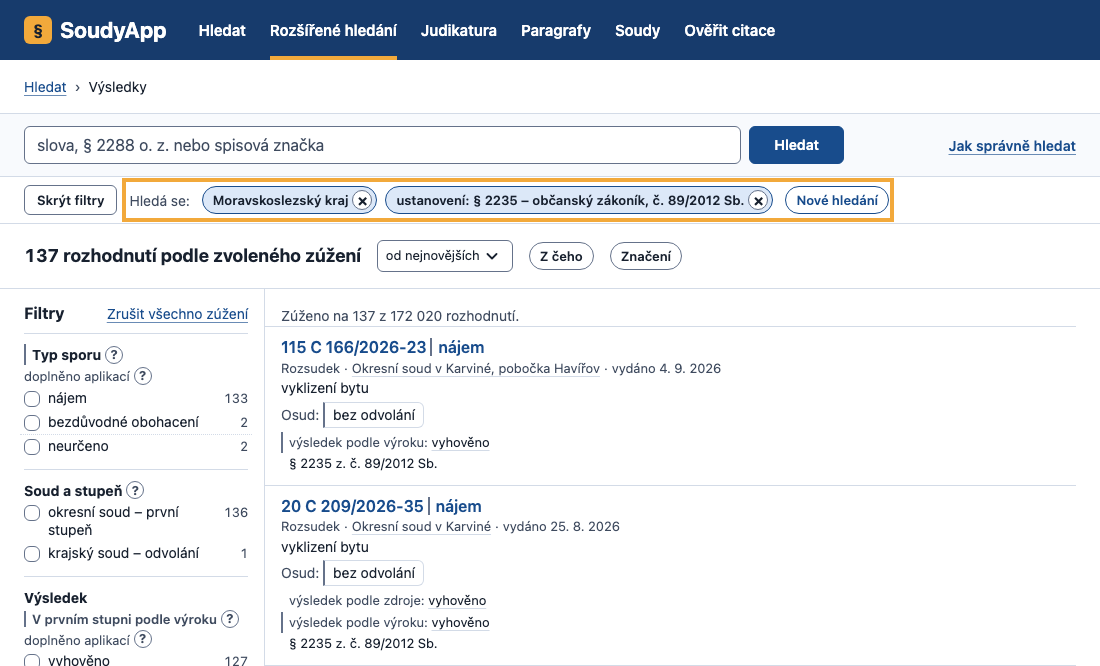
Task: Click bez odvolání tag under 20 C 209/2026-35
Action: pos(374,573)
